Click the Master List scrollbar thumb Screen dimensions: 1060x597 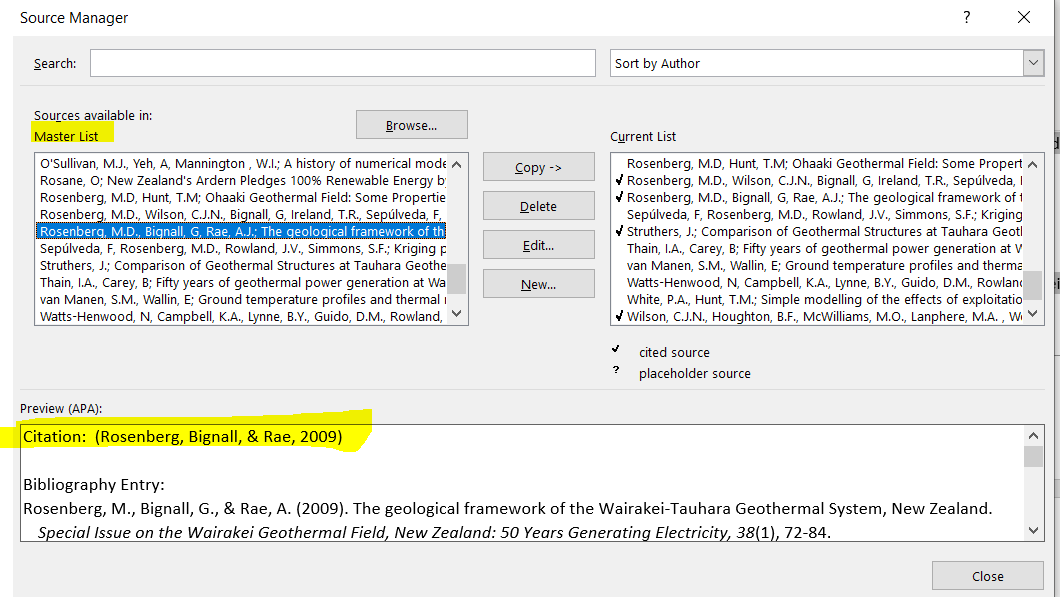pos(457,279)
